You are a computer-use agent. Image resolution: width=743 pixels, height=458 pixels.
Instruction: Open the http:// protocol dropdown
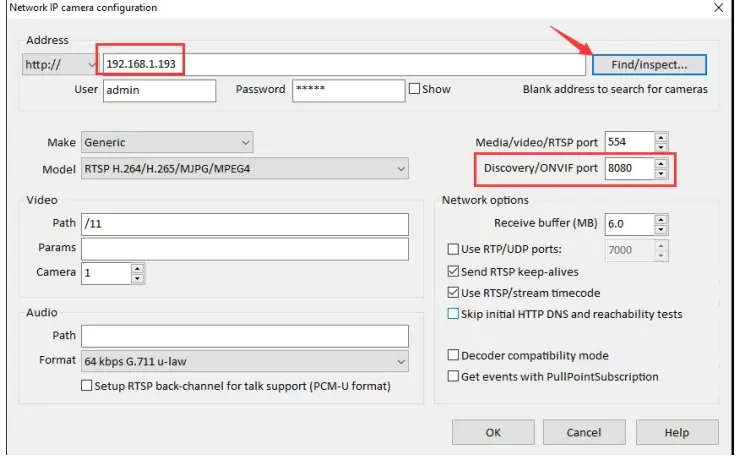(x=60, y=64)
